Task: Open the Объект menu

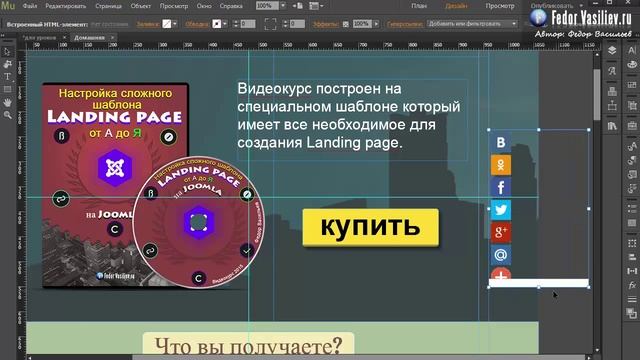Action: [141, 6]
